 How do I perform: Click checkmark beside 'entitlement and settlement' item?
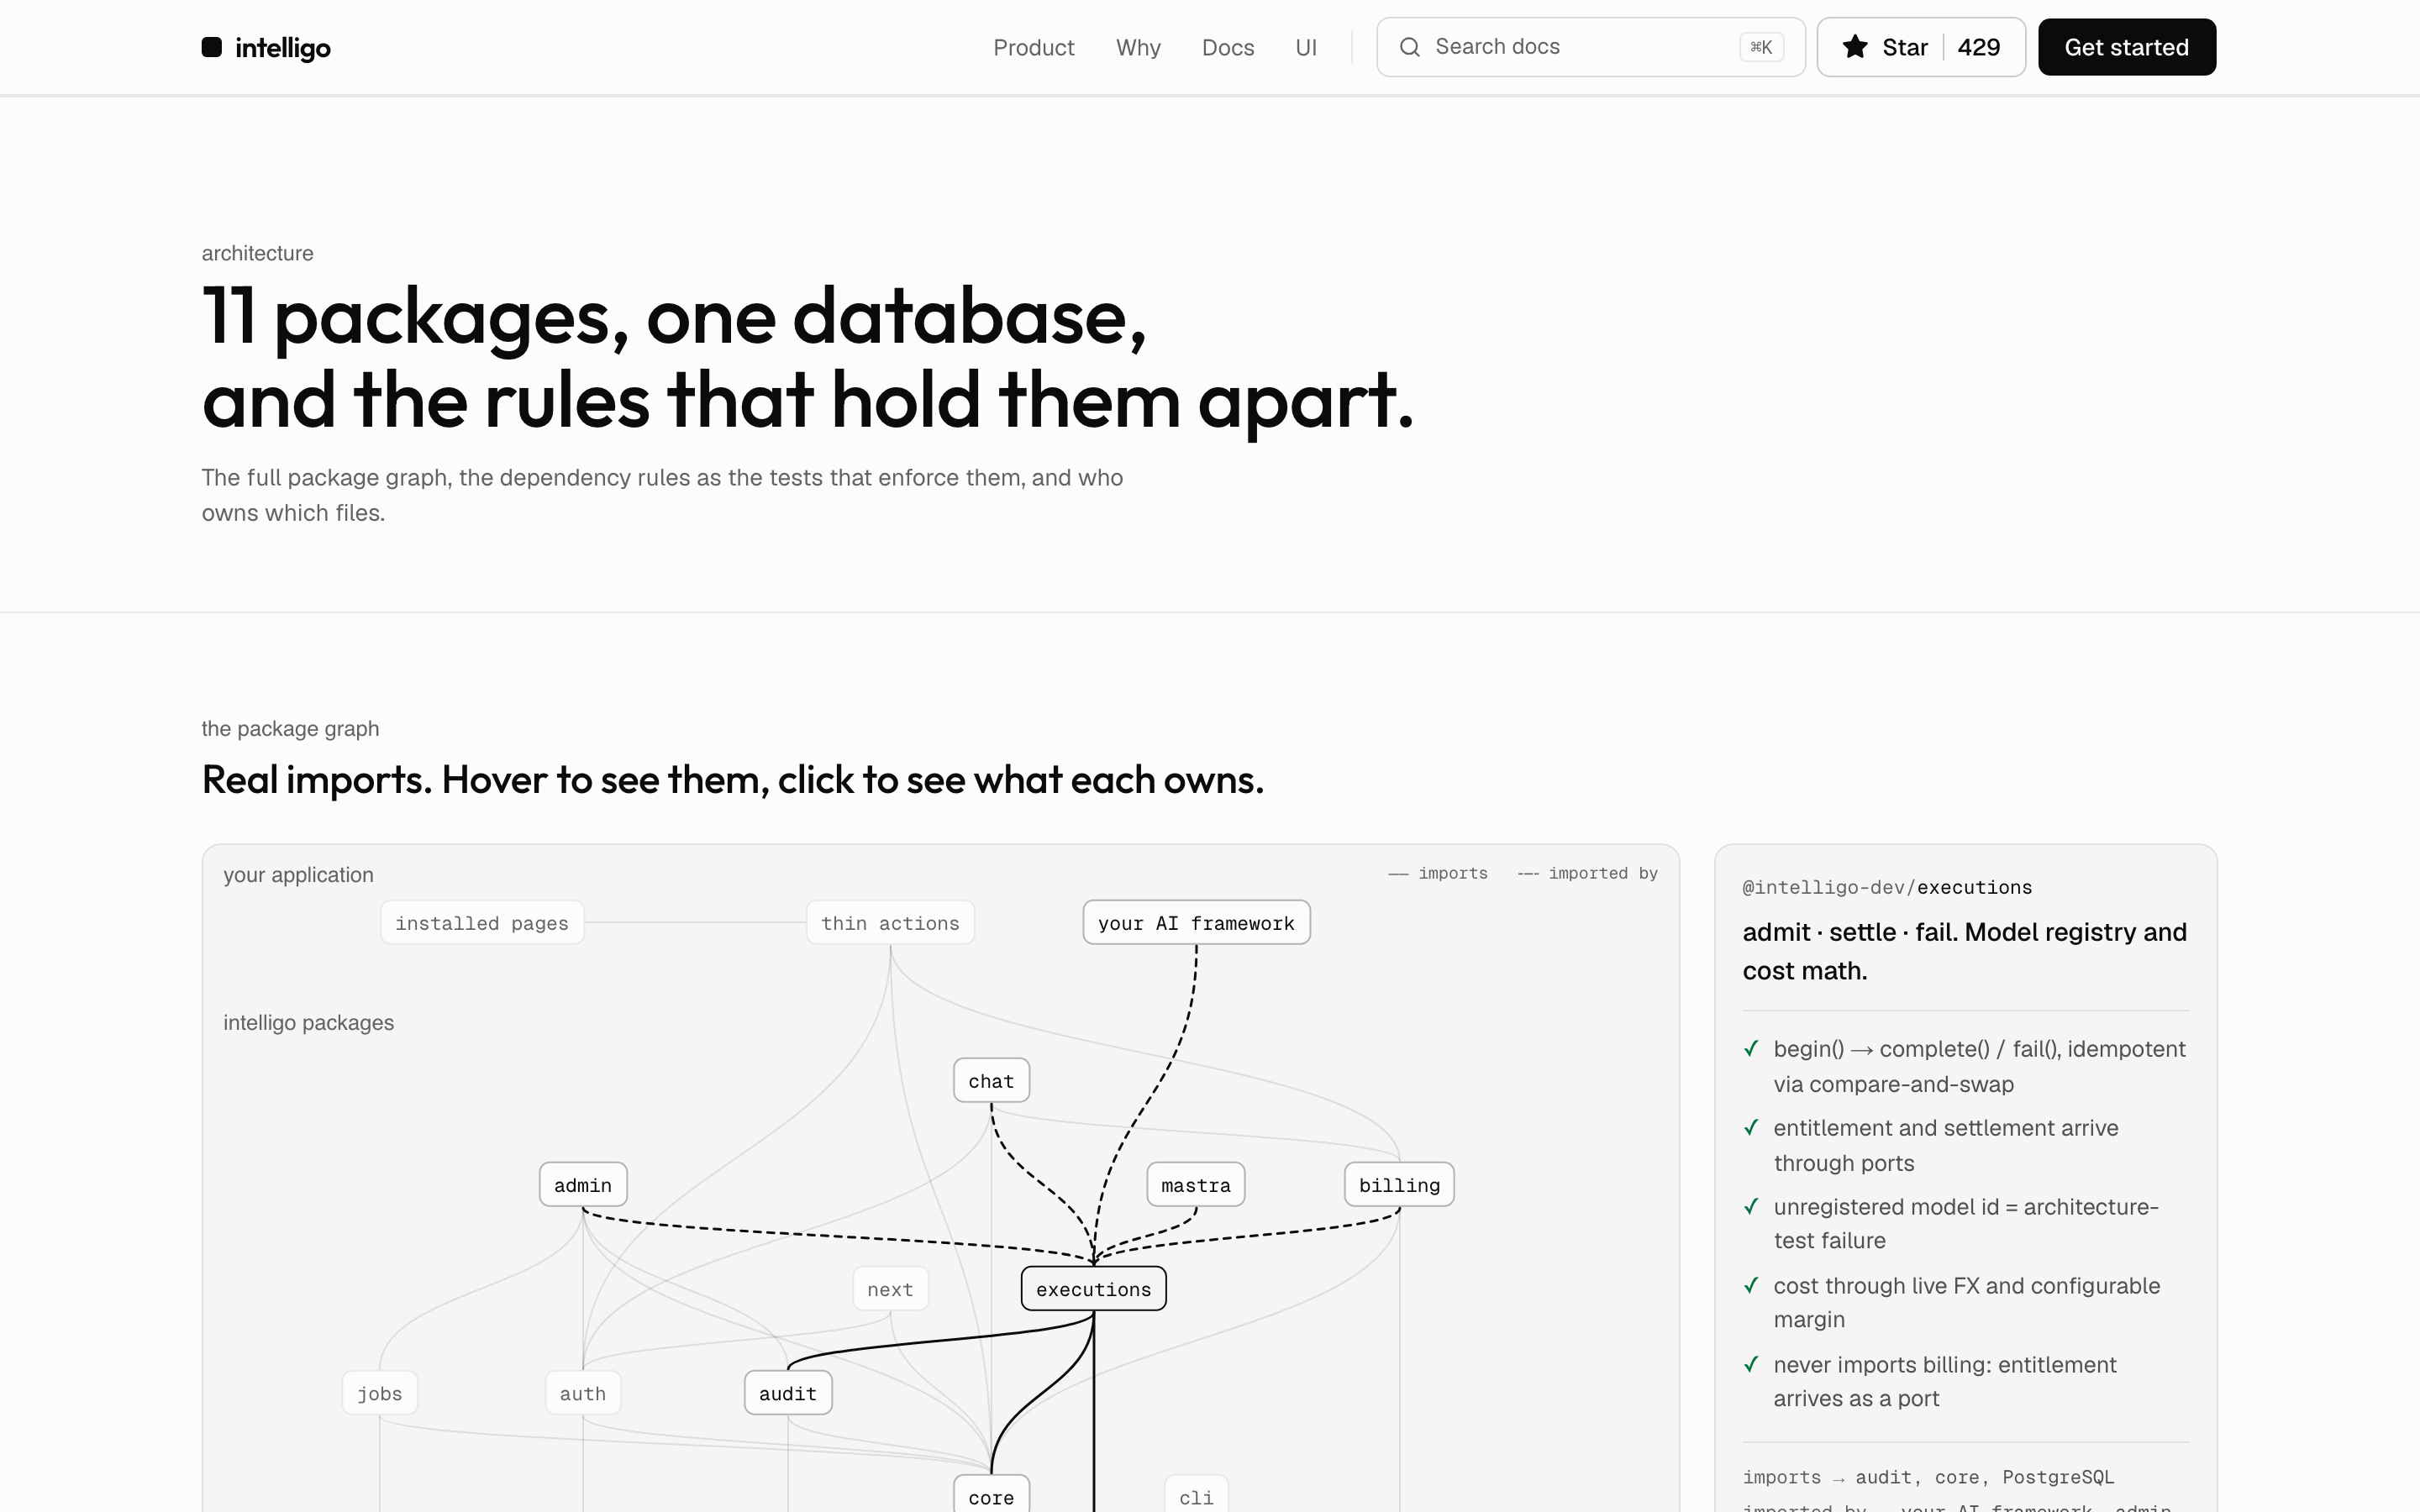1751,1127
